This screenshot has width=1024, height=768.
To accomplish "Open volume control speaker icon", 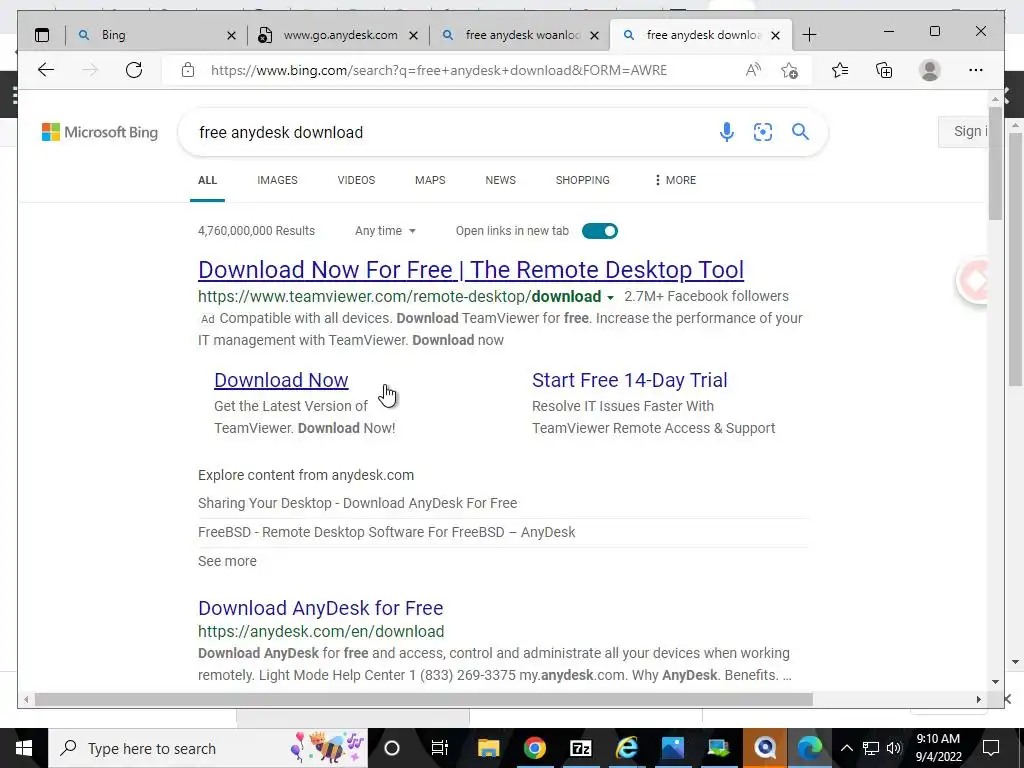I will (x=894, y=748).
